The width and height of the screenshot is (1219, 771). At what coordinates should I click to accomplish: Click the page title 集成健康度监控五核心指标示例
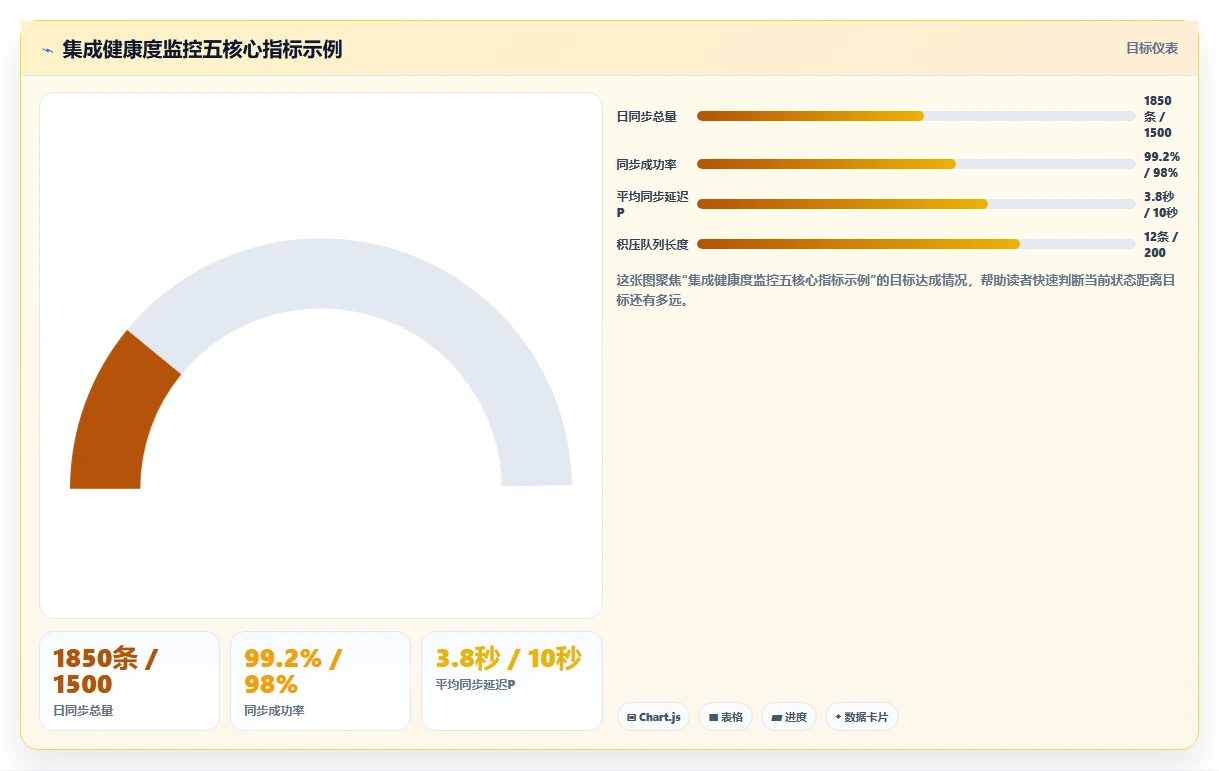pos(202,49)
